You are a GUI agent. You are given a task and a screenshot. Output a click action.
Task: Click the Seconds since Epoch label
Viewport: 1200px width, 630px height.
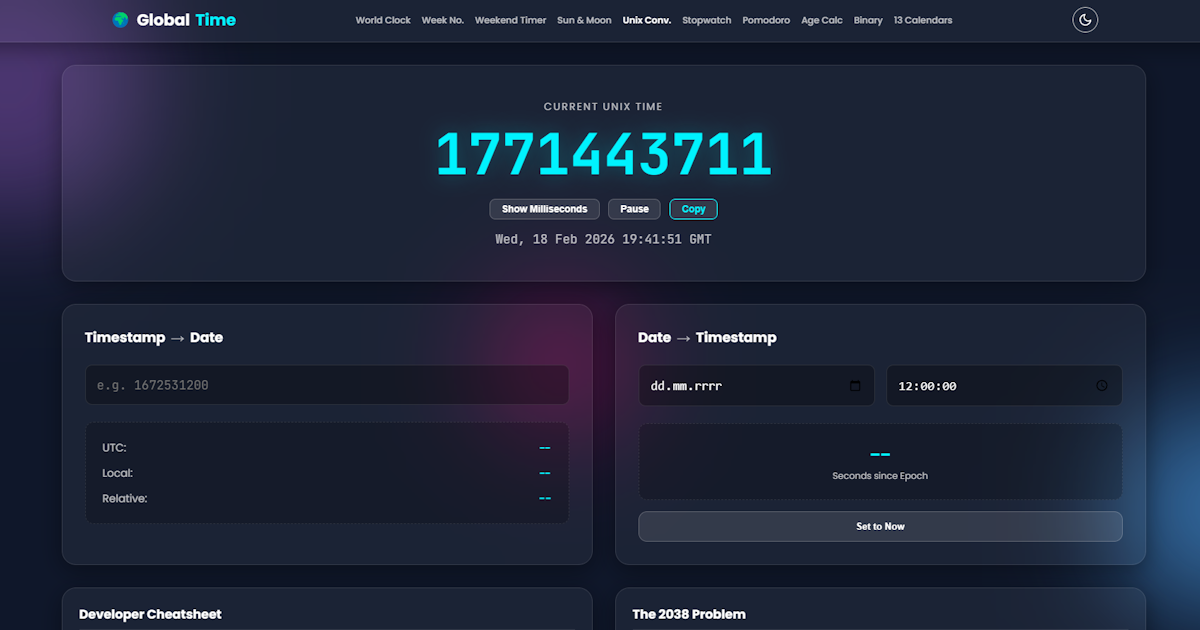pyautogui.click(x=880, y=476)
